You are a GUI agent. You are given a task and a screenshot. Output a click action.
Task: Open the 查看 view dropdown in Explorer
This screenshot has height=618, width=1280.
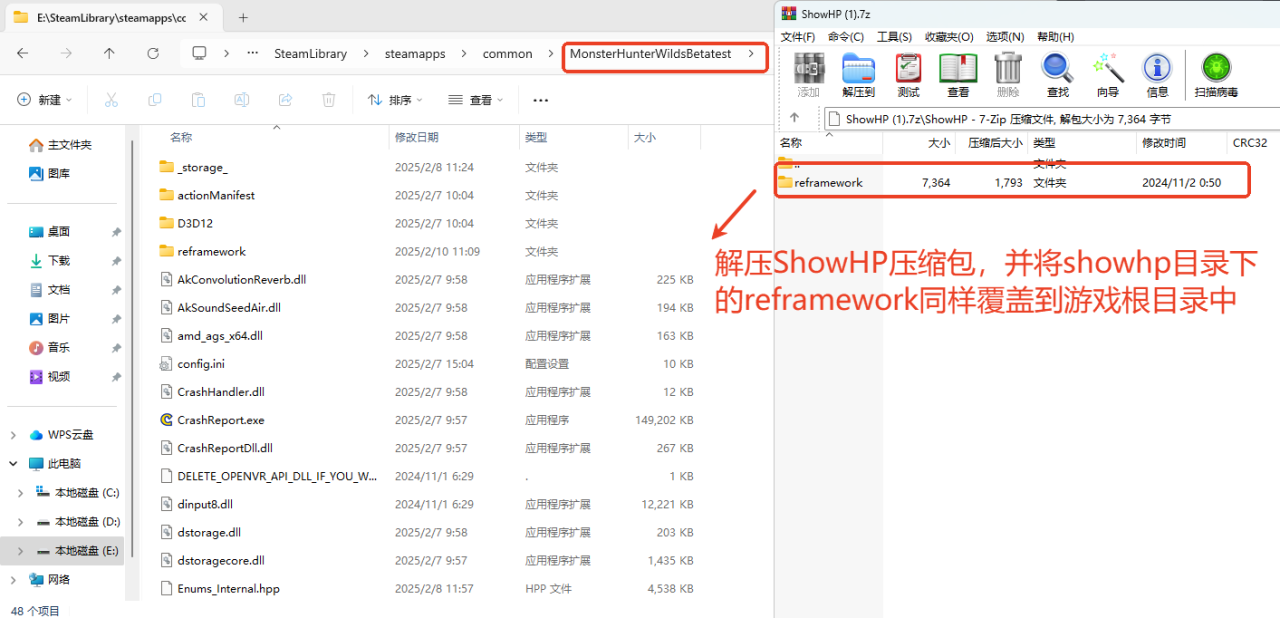475,100
